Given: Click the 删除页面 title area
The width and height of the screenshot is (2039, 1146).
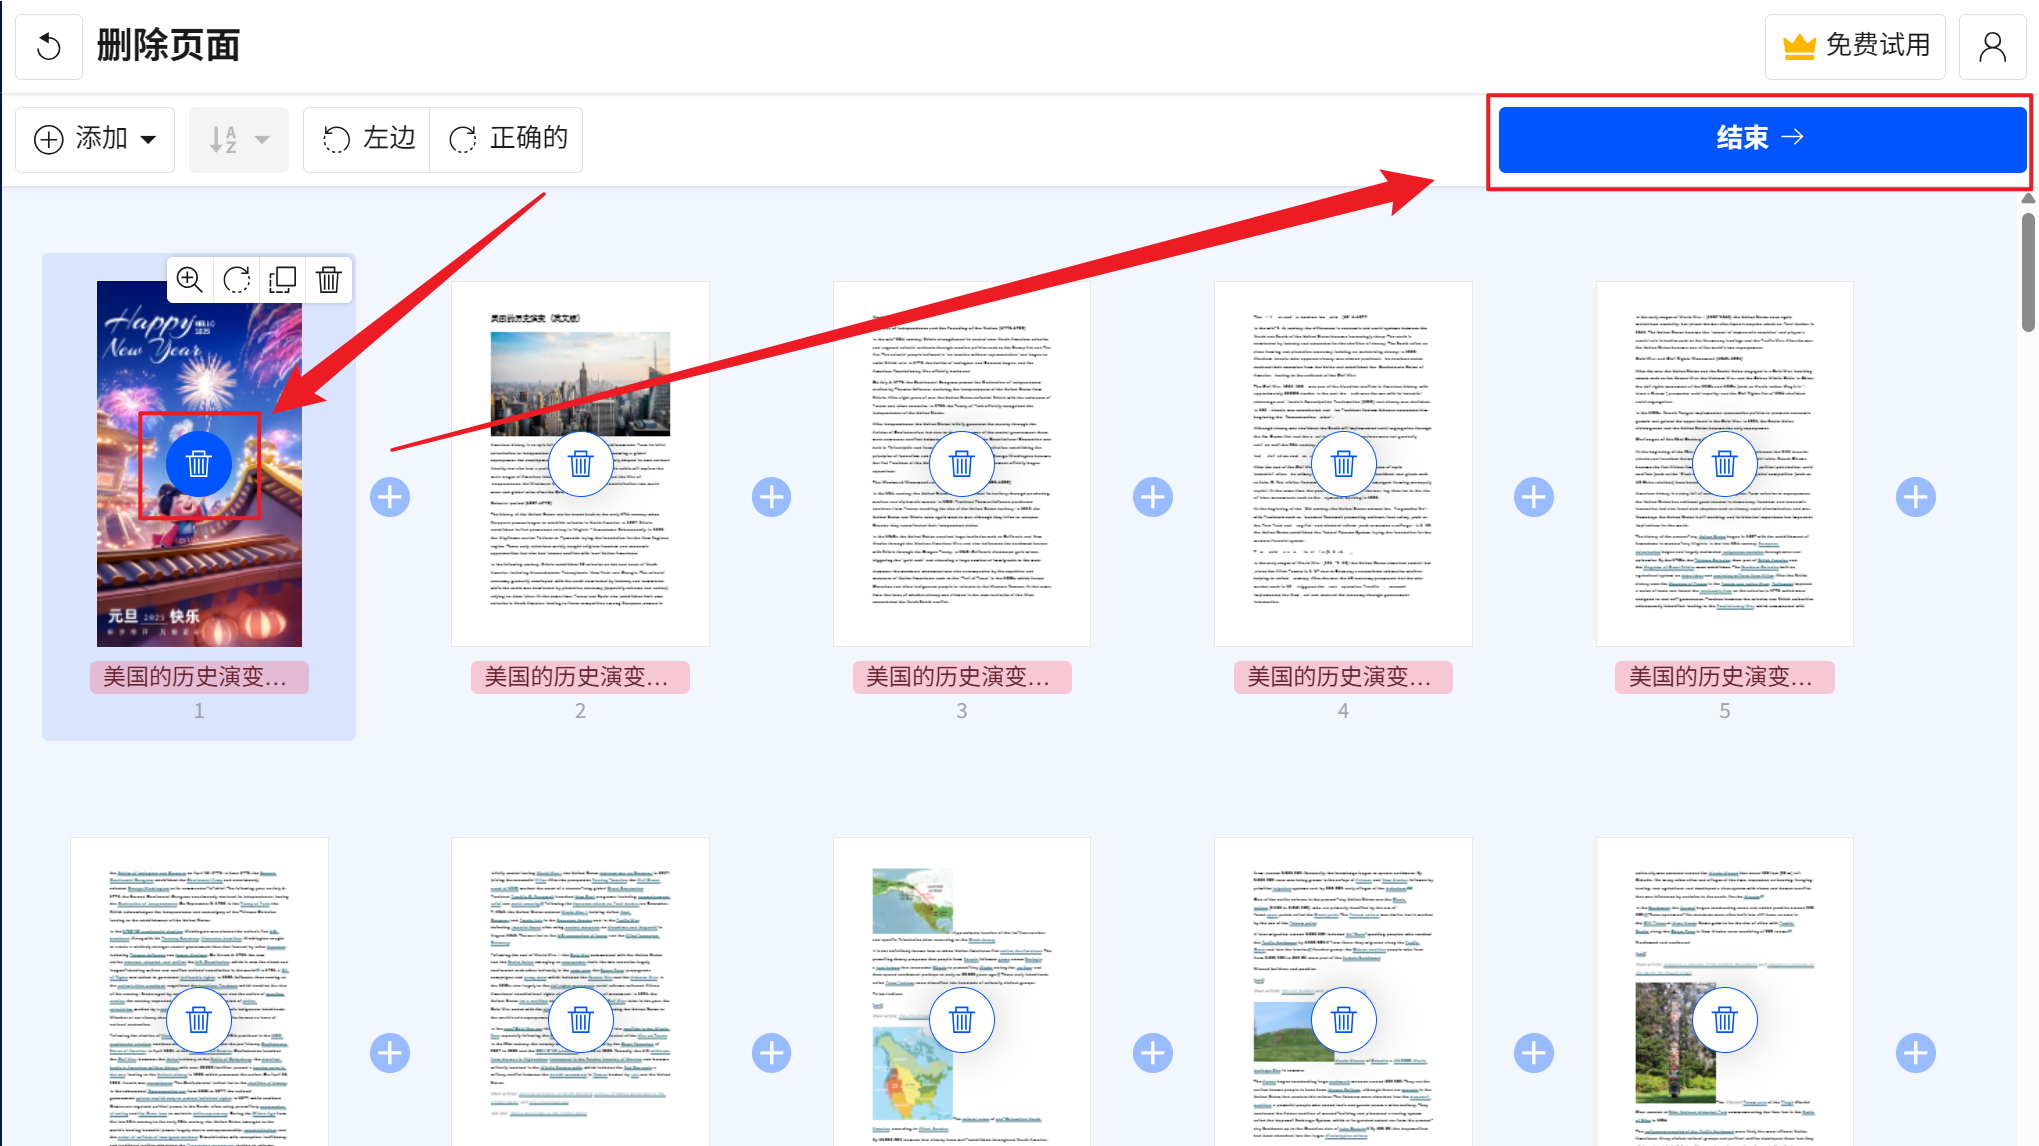Looking at the screenshot, I should 167,45.
